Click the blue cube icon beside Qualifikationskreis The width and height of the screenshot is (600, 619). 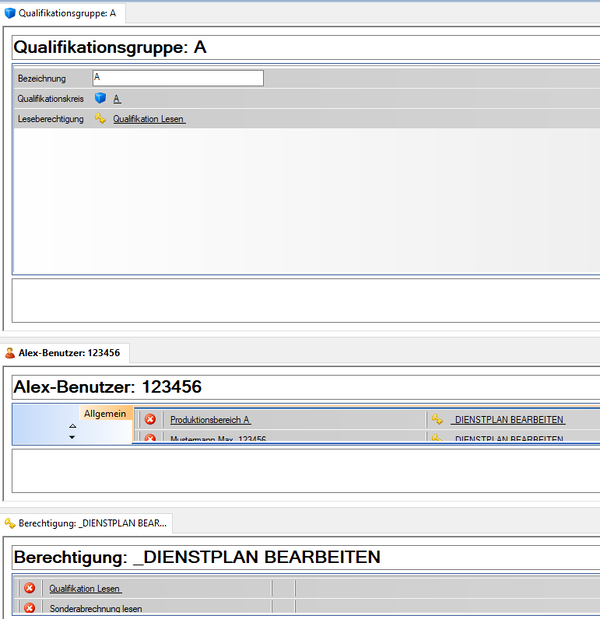click(100, 99)
